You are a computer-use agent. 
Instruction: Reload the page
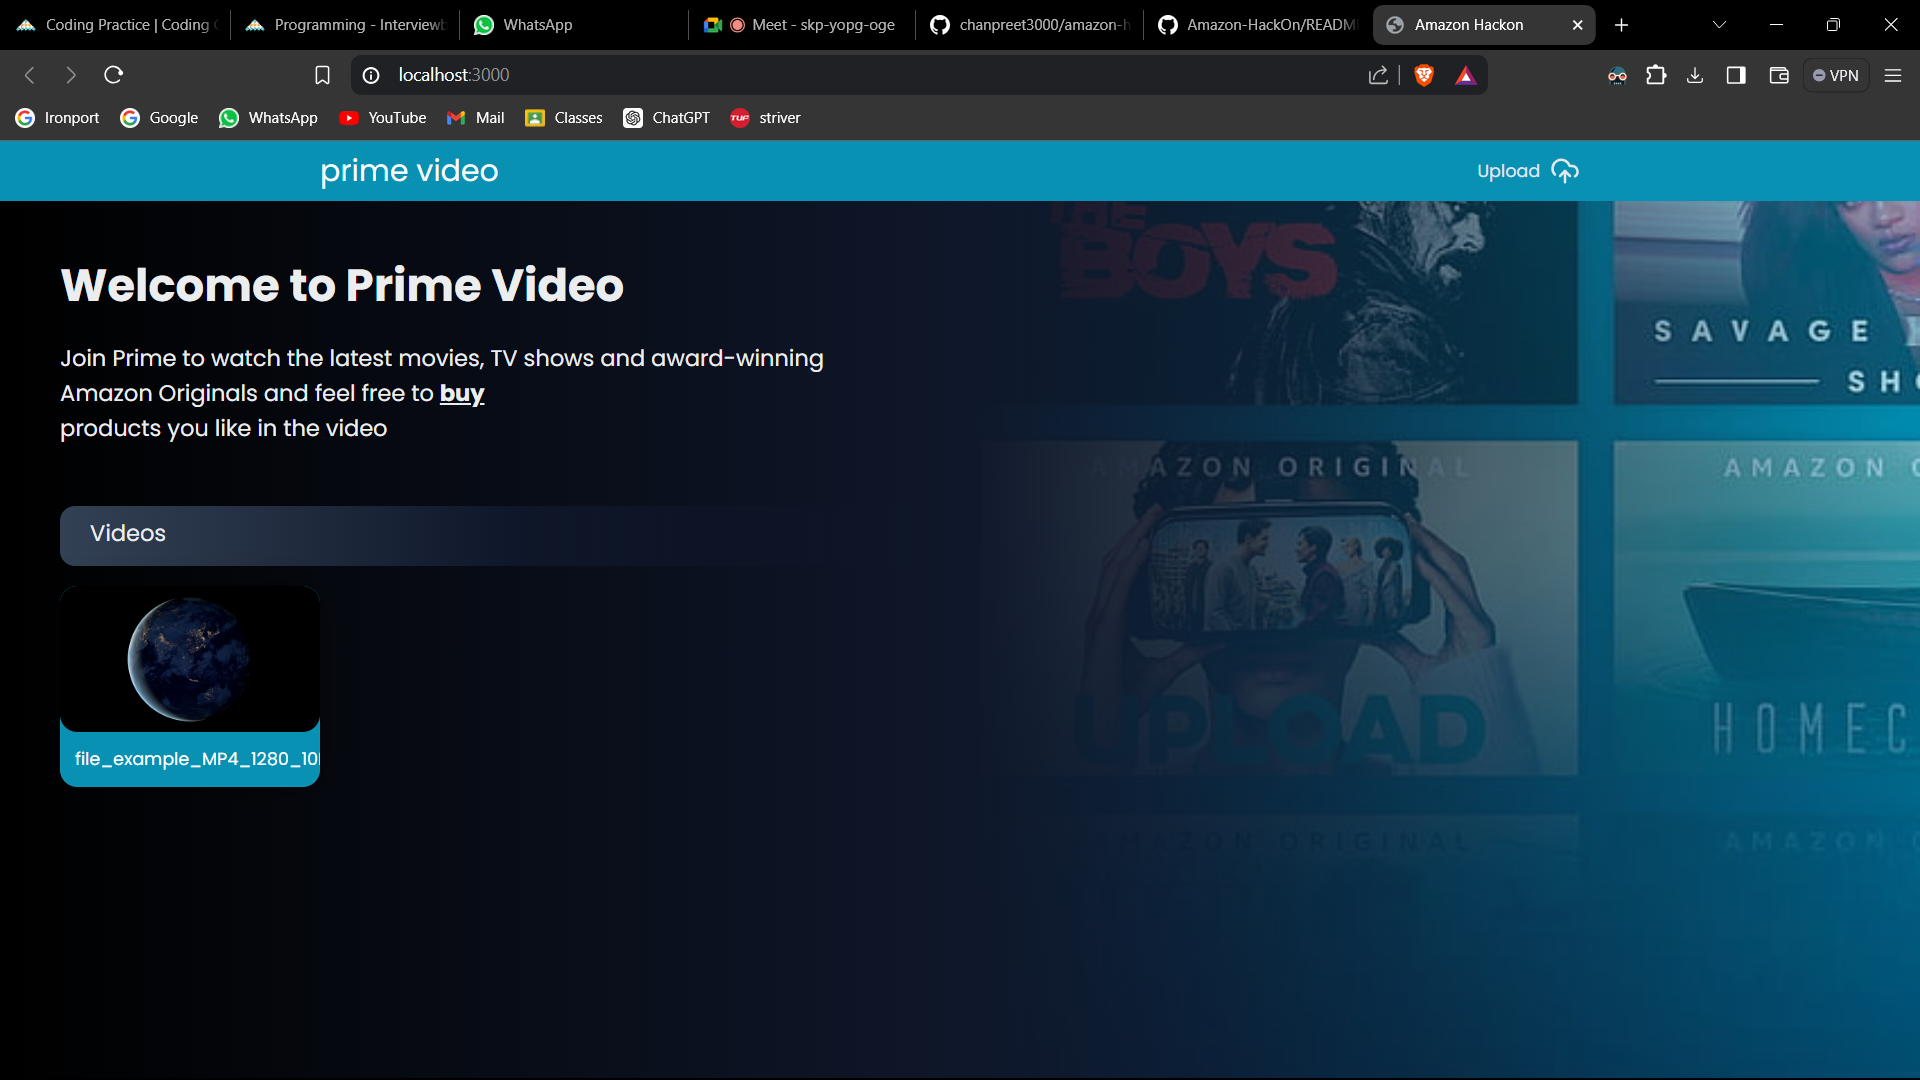(114, 75)
